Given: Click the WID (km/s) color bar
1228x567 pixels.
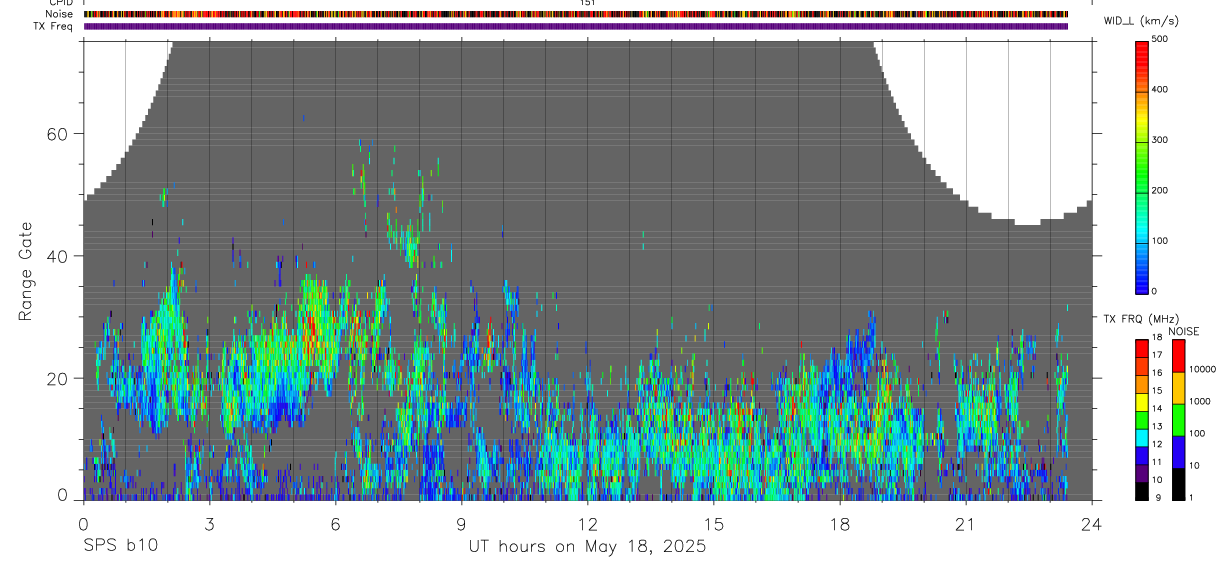Looking at the screenshot, I should tap(1142, 166).
